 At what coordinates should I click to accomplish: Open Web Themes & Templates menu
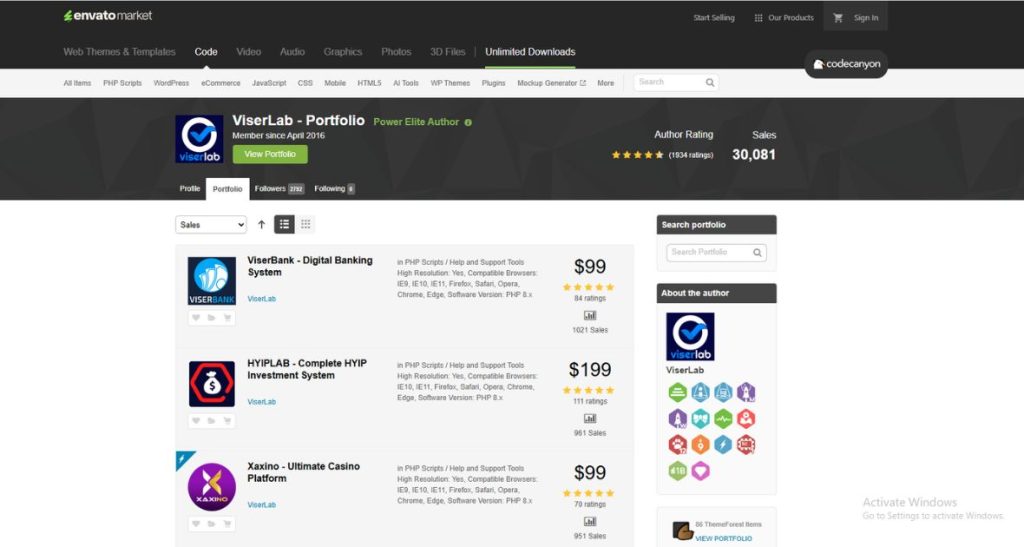point(120,52)
